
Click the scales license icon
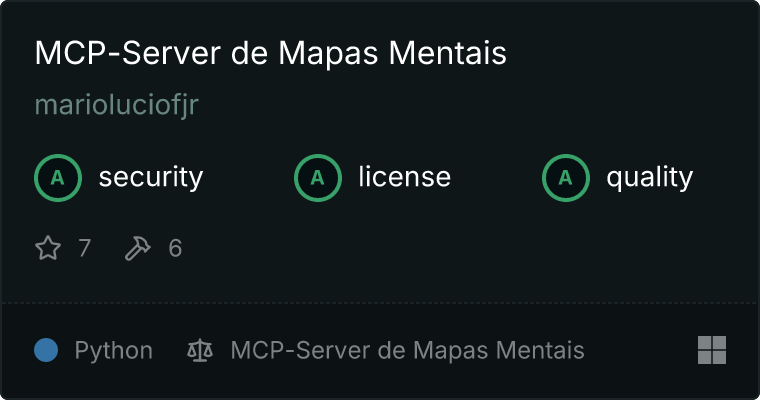click(200, 350)
